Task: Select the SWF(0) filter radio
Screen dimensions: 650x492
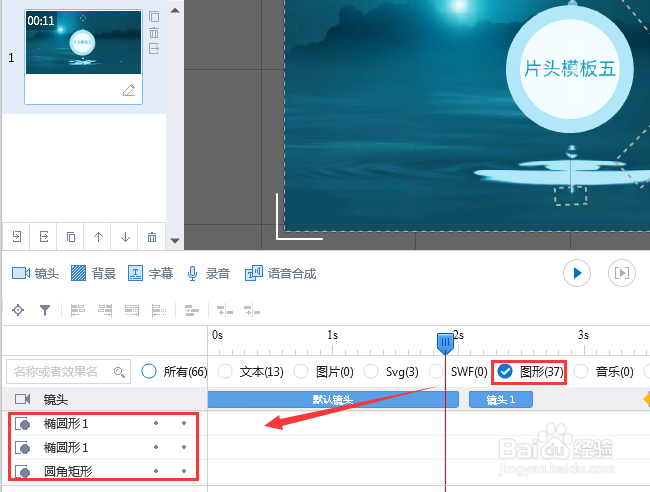Action: 436,371
